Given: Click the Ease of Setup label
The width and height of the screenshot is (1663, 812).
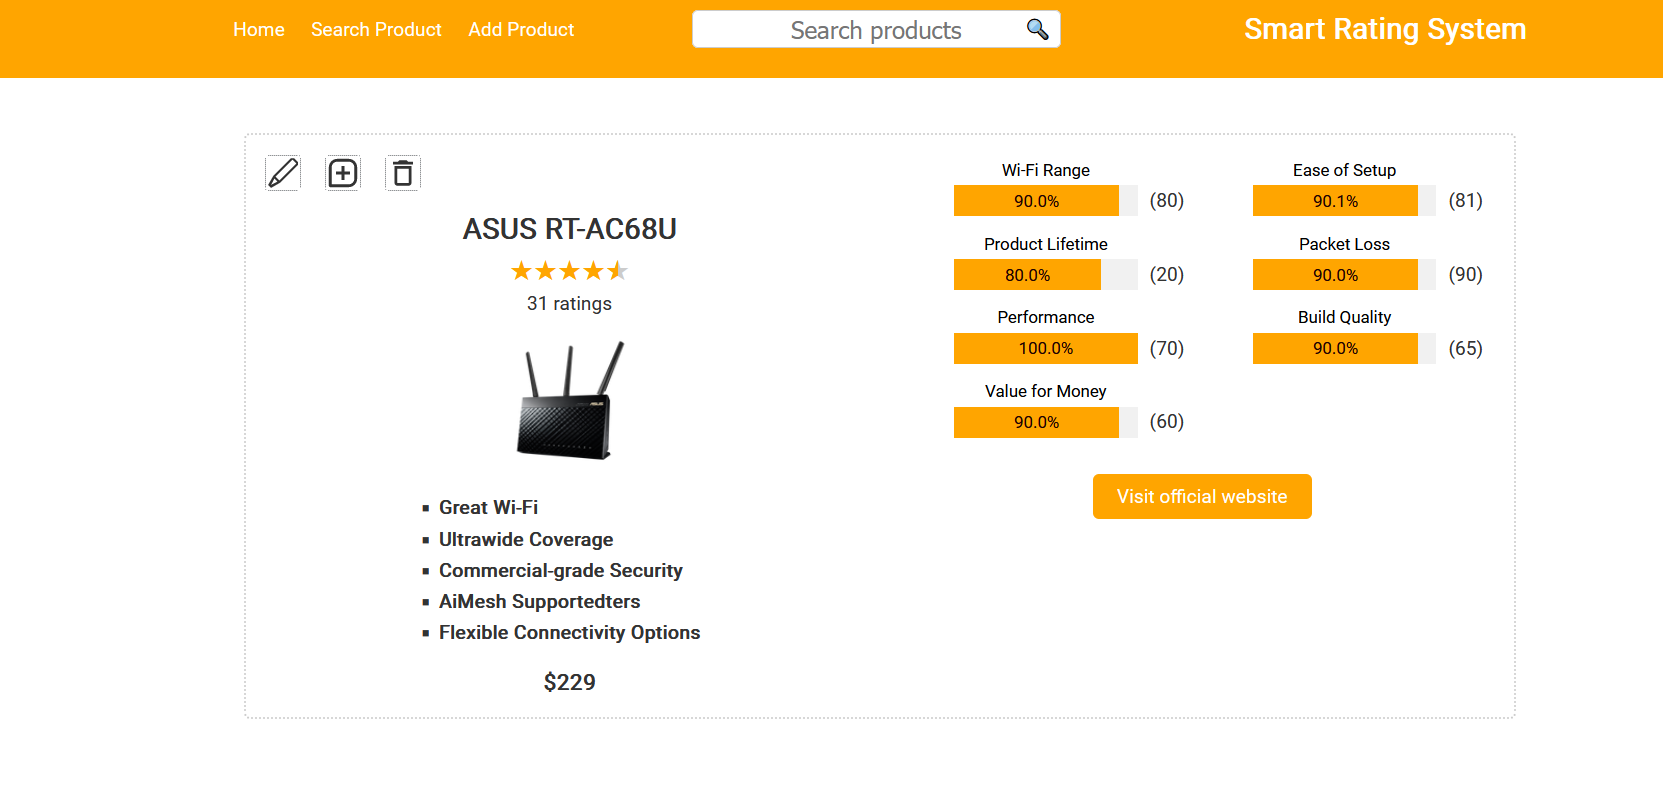Looking at the screenshot, I should tap(1344, 170).
